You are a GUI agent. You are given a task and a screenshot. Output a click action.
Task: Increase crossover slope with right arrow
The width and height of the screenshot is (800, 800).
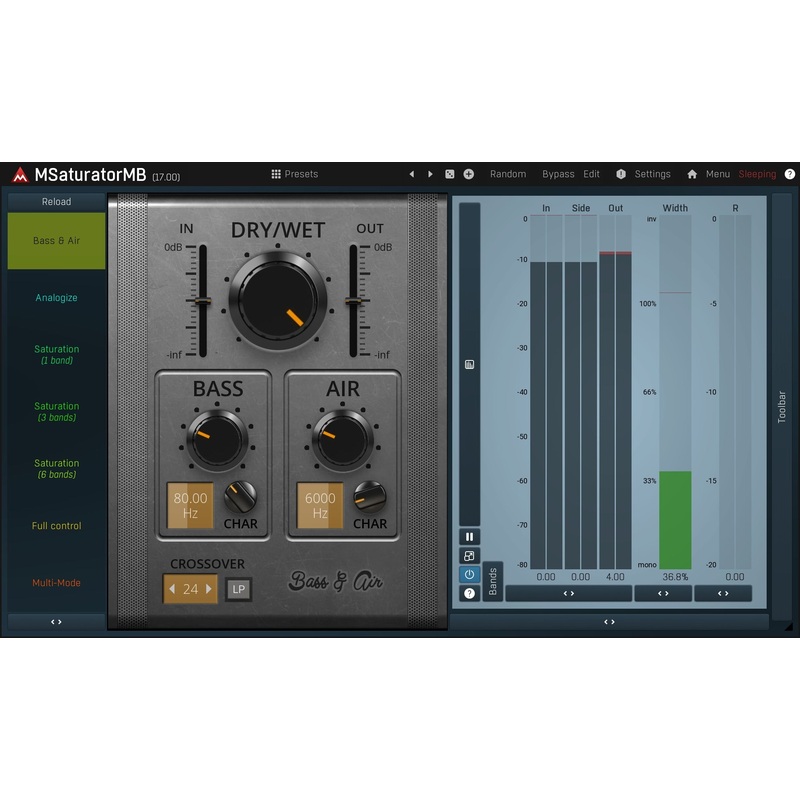tap(209, 589)
